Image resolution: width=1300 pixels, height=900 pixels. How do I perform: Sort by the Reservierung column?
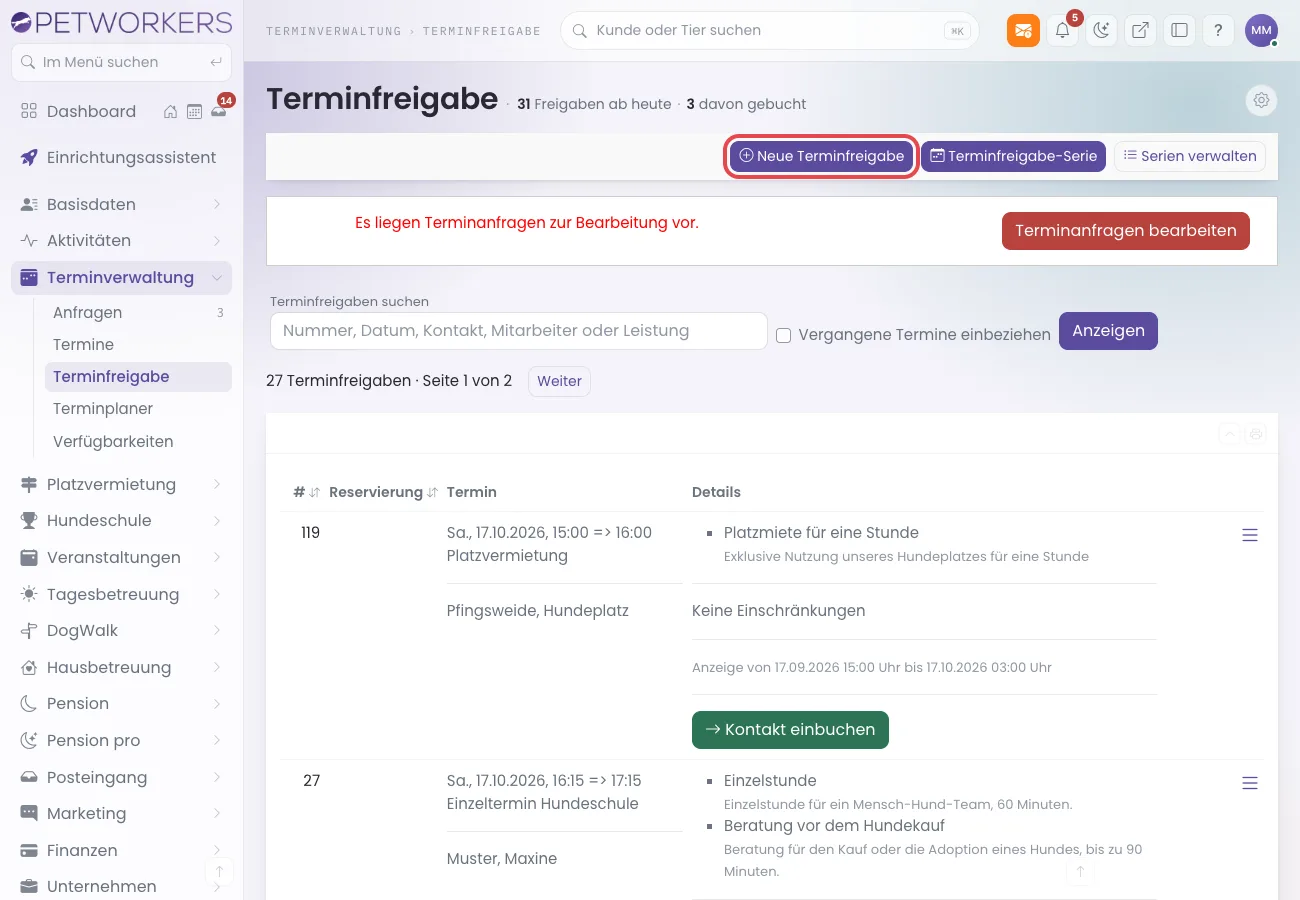coord(383,492)
